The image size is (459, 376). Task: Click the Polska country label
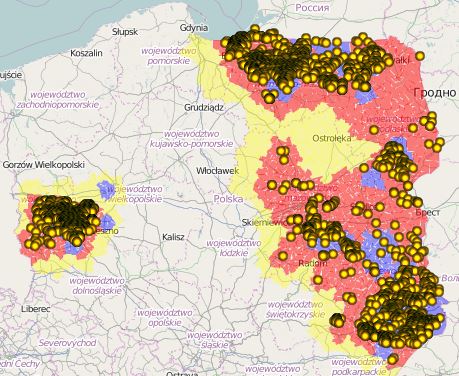pos(228,199)
